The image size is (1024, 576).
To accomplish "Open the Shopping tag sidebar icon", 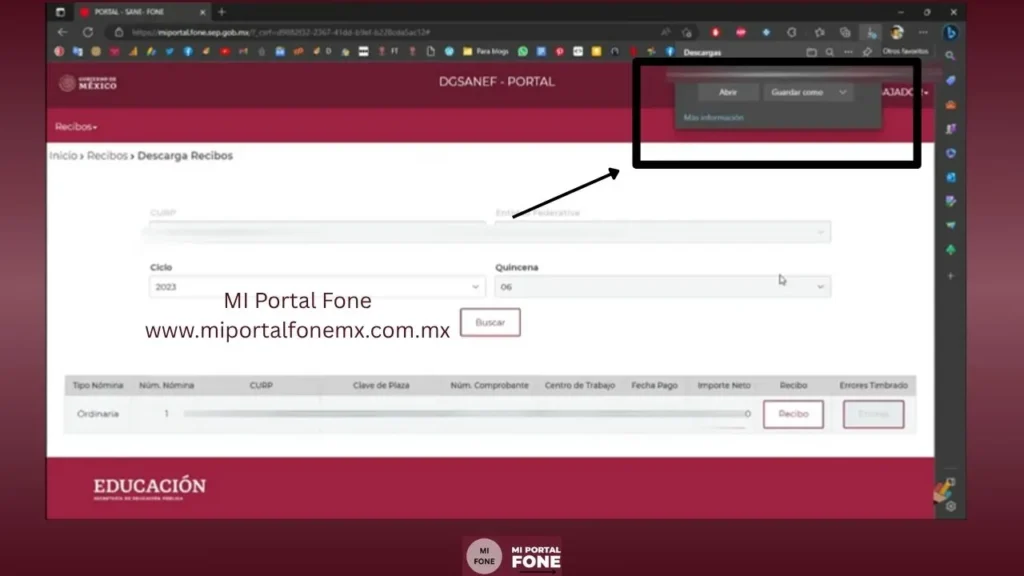I will click(951, 80).
